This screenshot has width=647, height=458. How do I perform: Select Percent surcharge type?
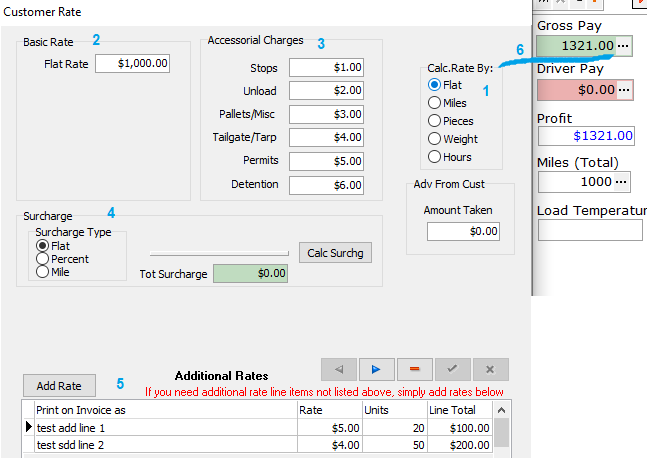(x=43, y=259)
